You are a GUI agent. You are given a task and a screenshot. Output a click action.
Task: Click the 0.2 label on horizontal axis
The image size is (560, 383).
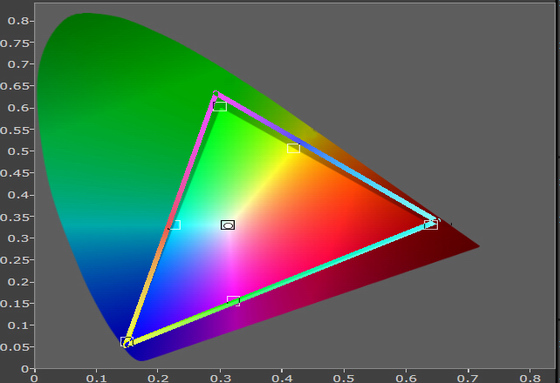pos(158,378)
